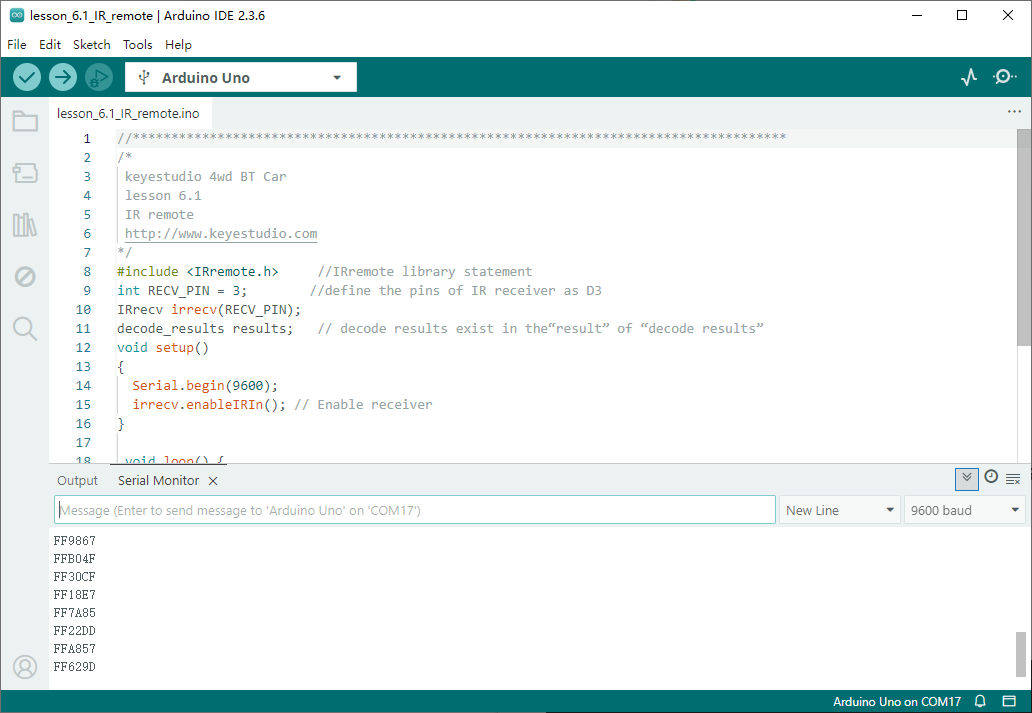Open the editor tab options ellipsis
This screenshot has width=1032, height=713.
1014,111
